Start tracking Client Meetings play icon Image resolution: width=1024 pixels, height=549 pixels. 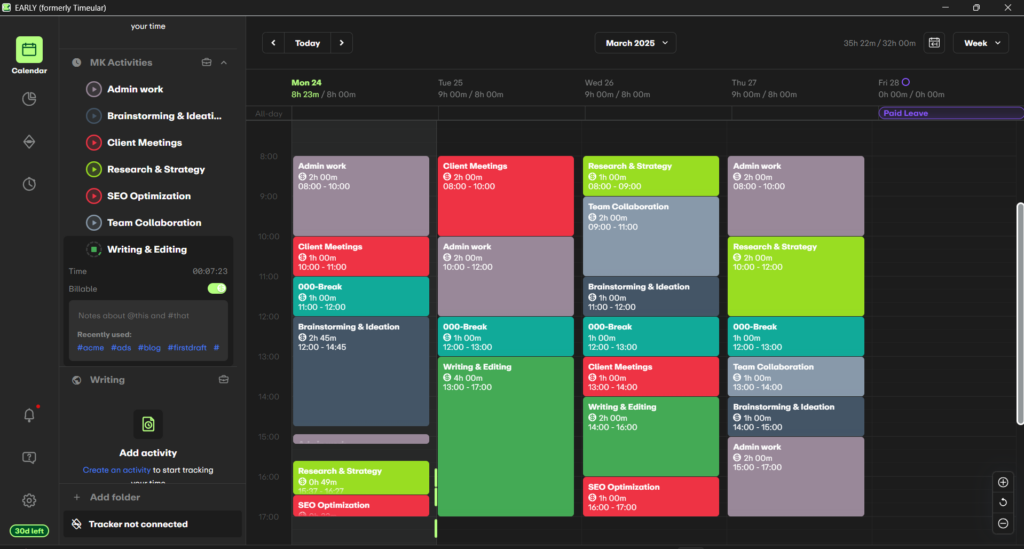[x=93, y=142]
